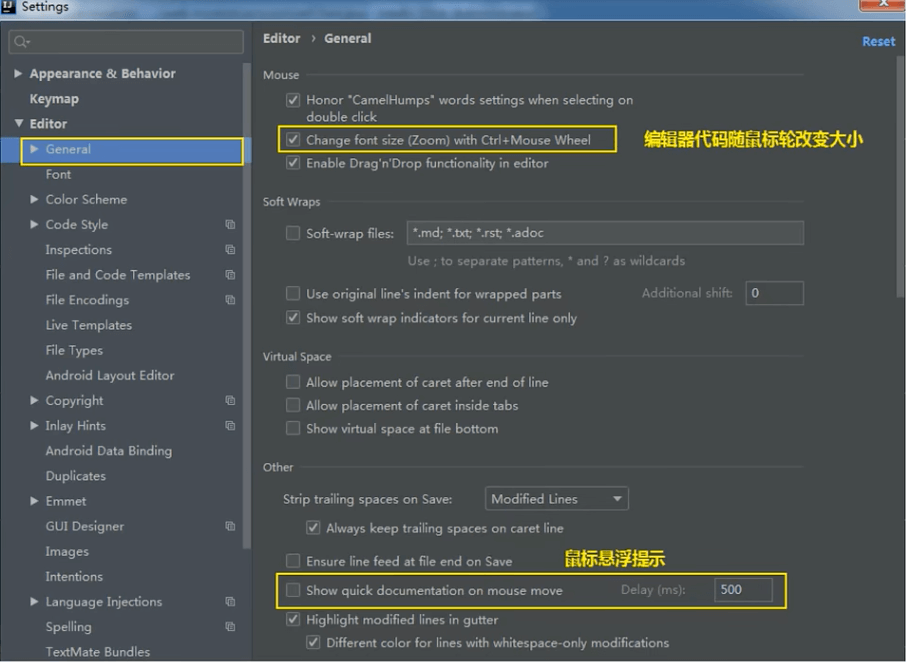Viewport: 906px width, 662px height.
Task: Click the project-level icon next to Inspections
Action: [230, 250]
